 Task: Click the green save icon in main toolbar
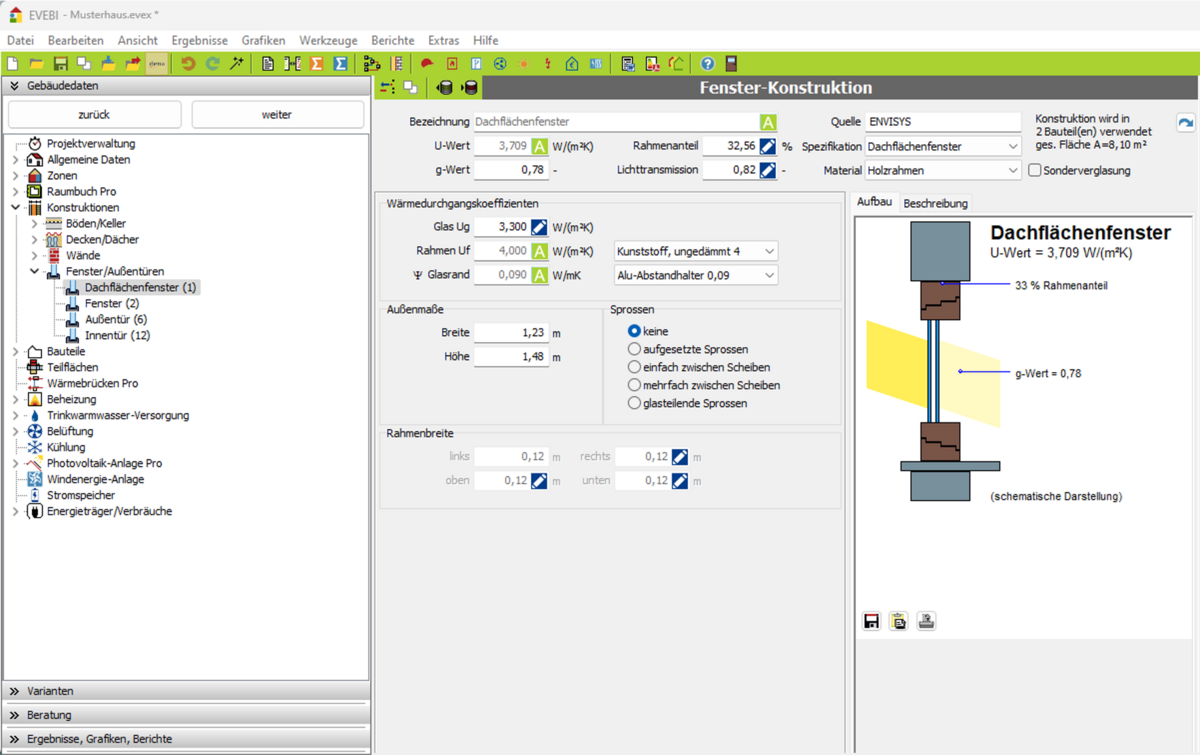(60, 64)
